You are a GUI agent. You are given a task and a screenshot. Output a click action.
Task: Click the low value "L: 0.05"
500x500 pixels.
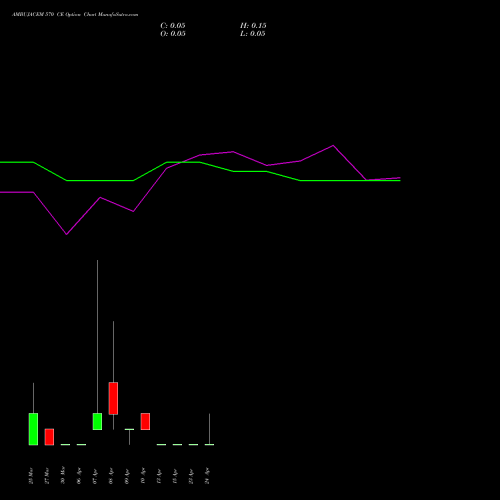[x=253, y=34]
